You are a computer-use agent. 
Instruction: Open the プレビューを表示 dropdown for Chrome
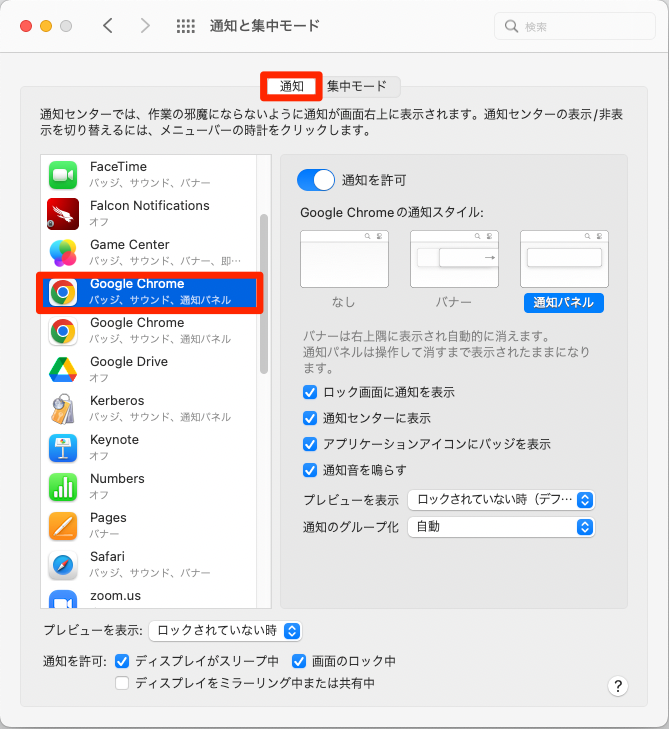[501, 500]
